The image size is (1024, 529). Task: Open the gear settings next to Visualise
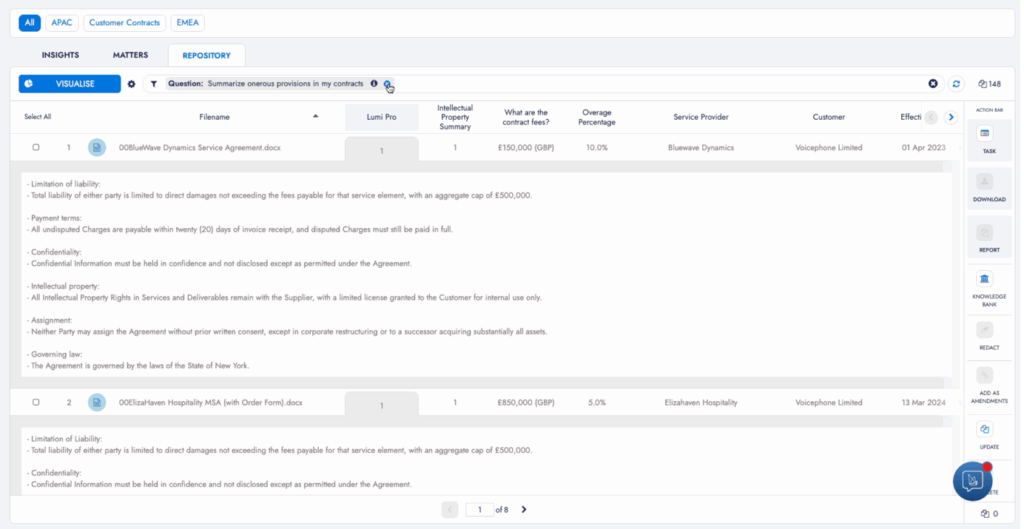click(132, 84)
